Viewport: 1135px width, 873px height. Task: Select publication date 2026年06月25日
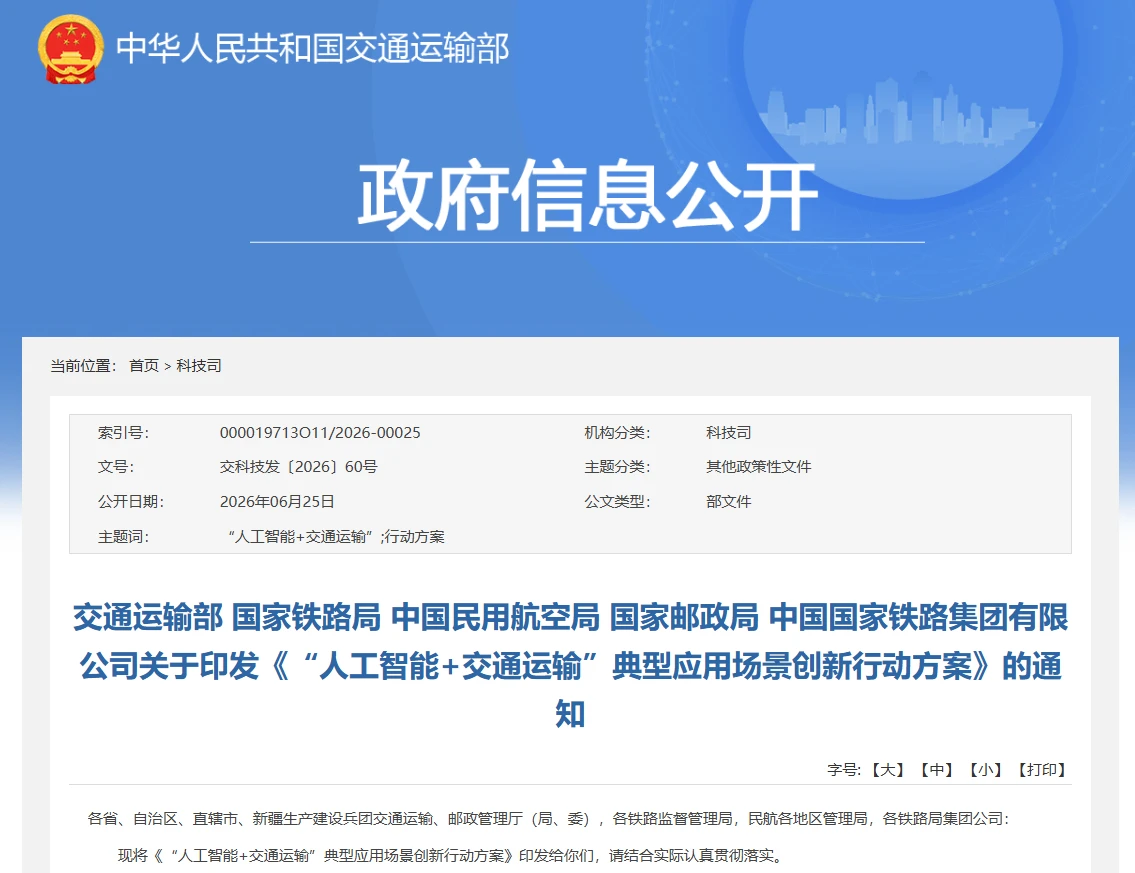[x=277, y=502]
